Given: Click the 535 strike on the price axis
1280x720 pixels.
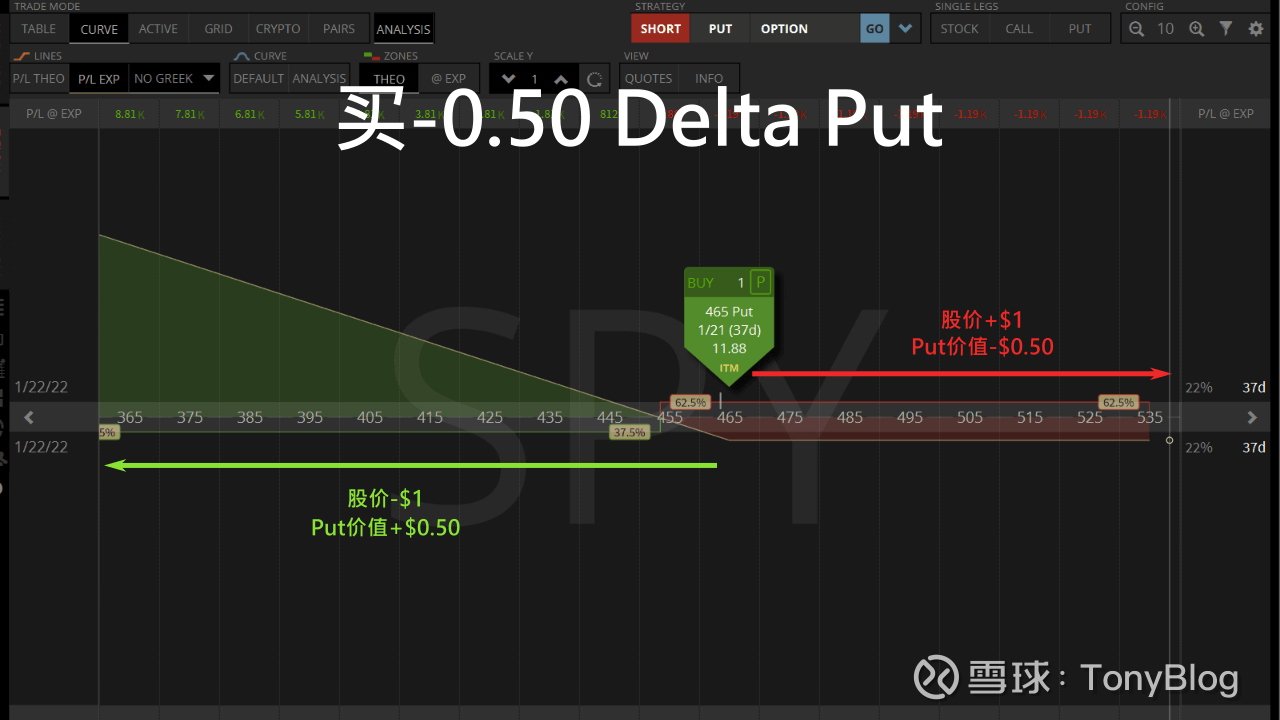Looking at the screenshot, I should pos(1150,417).
